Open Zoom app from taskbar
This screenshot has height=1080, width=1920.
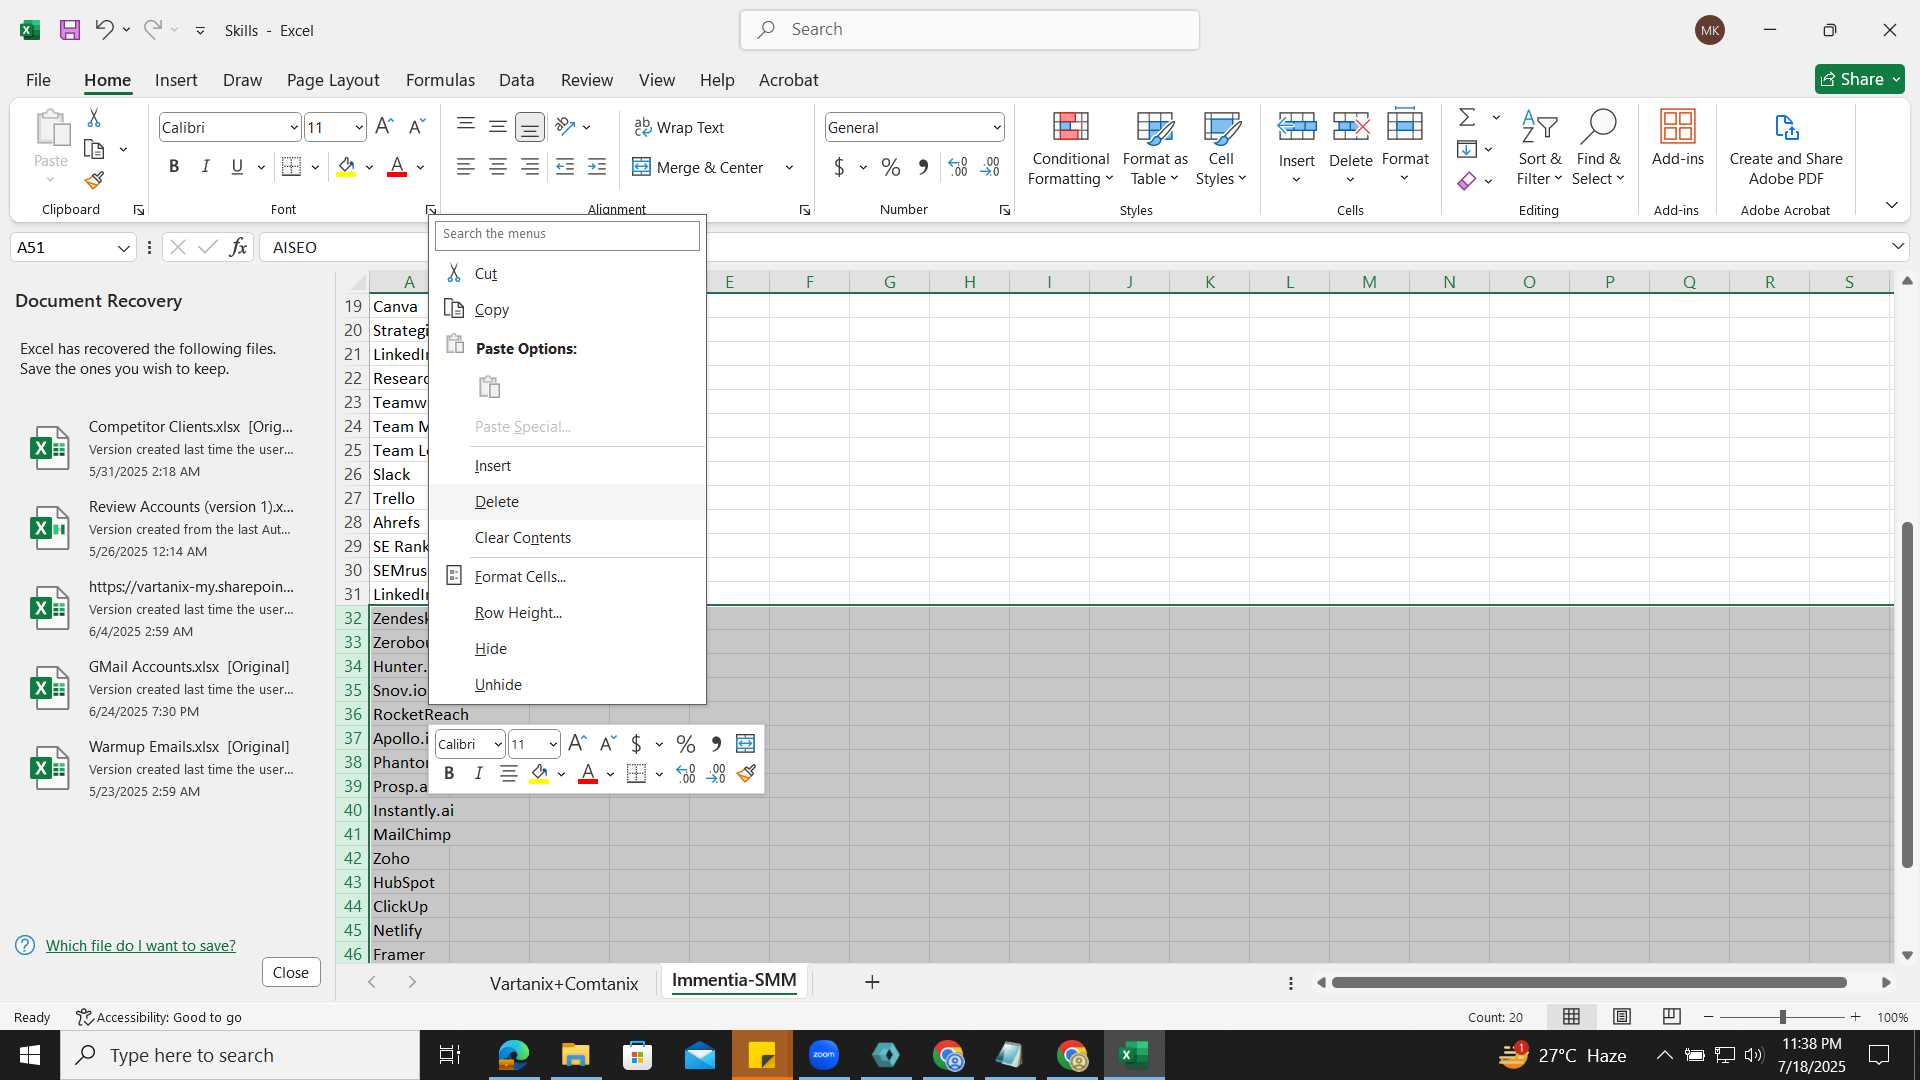click(x=824, y=1055)
